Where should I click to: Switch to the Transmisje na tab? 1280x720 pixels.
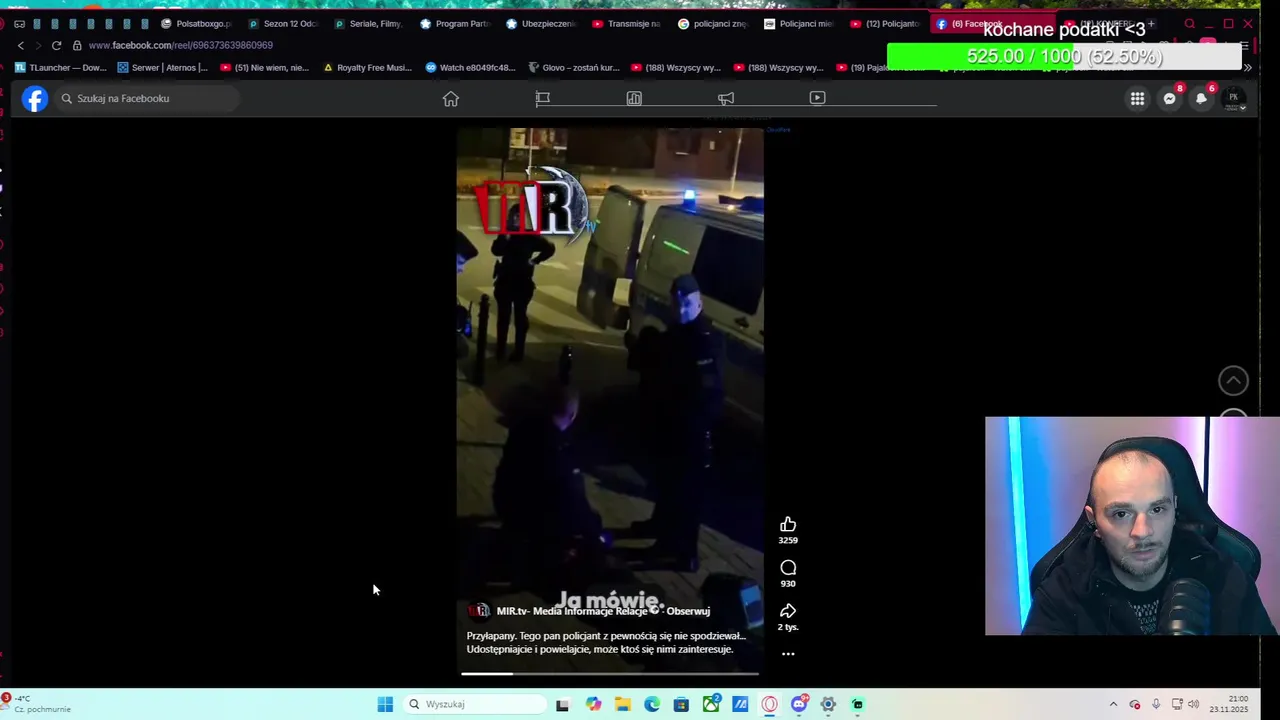tap(627, 24)
